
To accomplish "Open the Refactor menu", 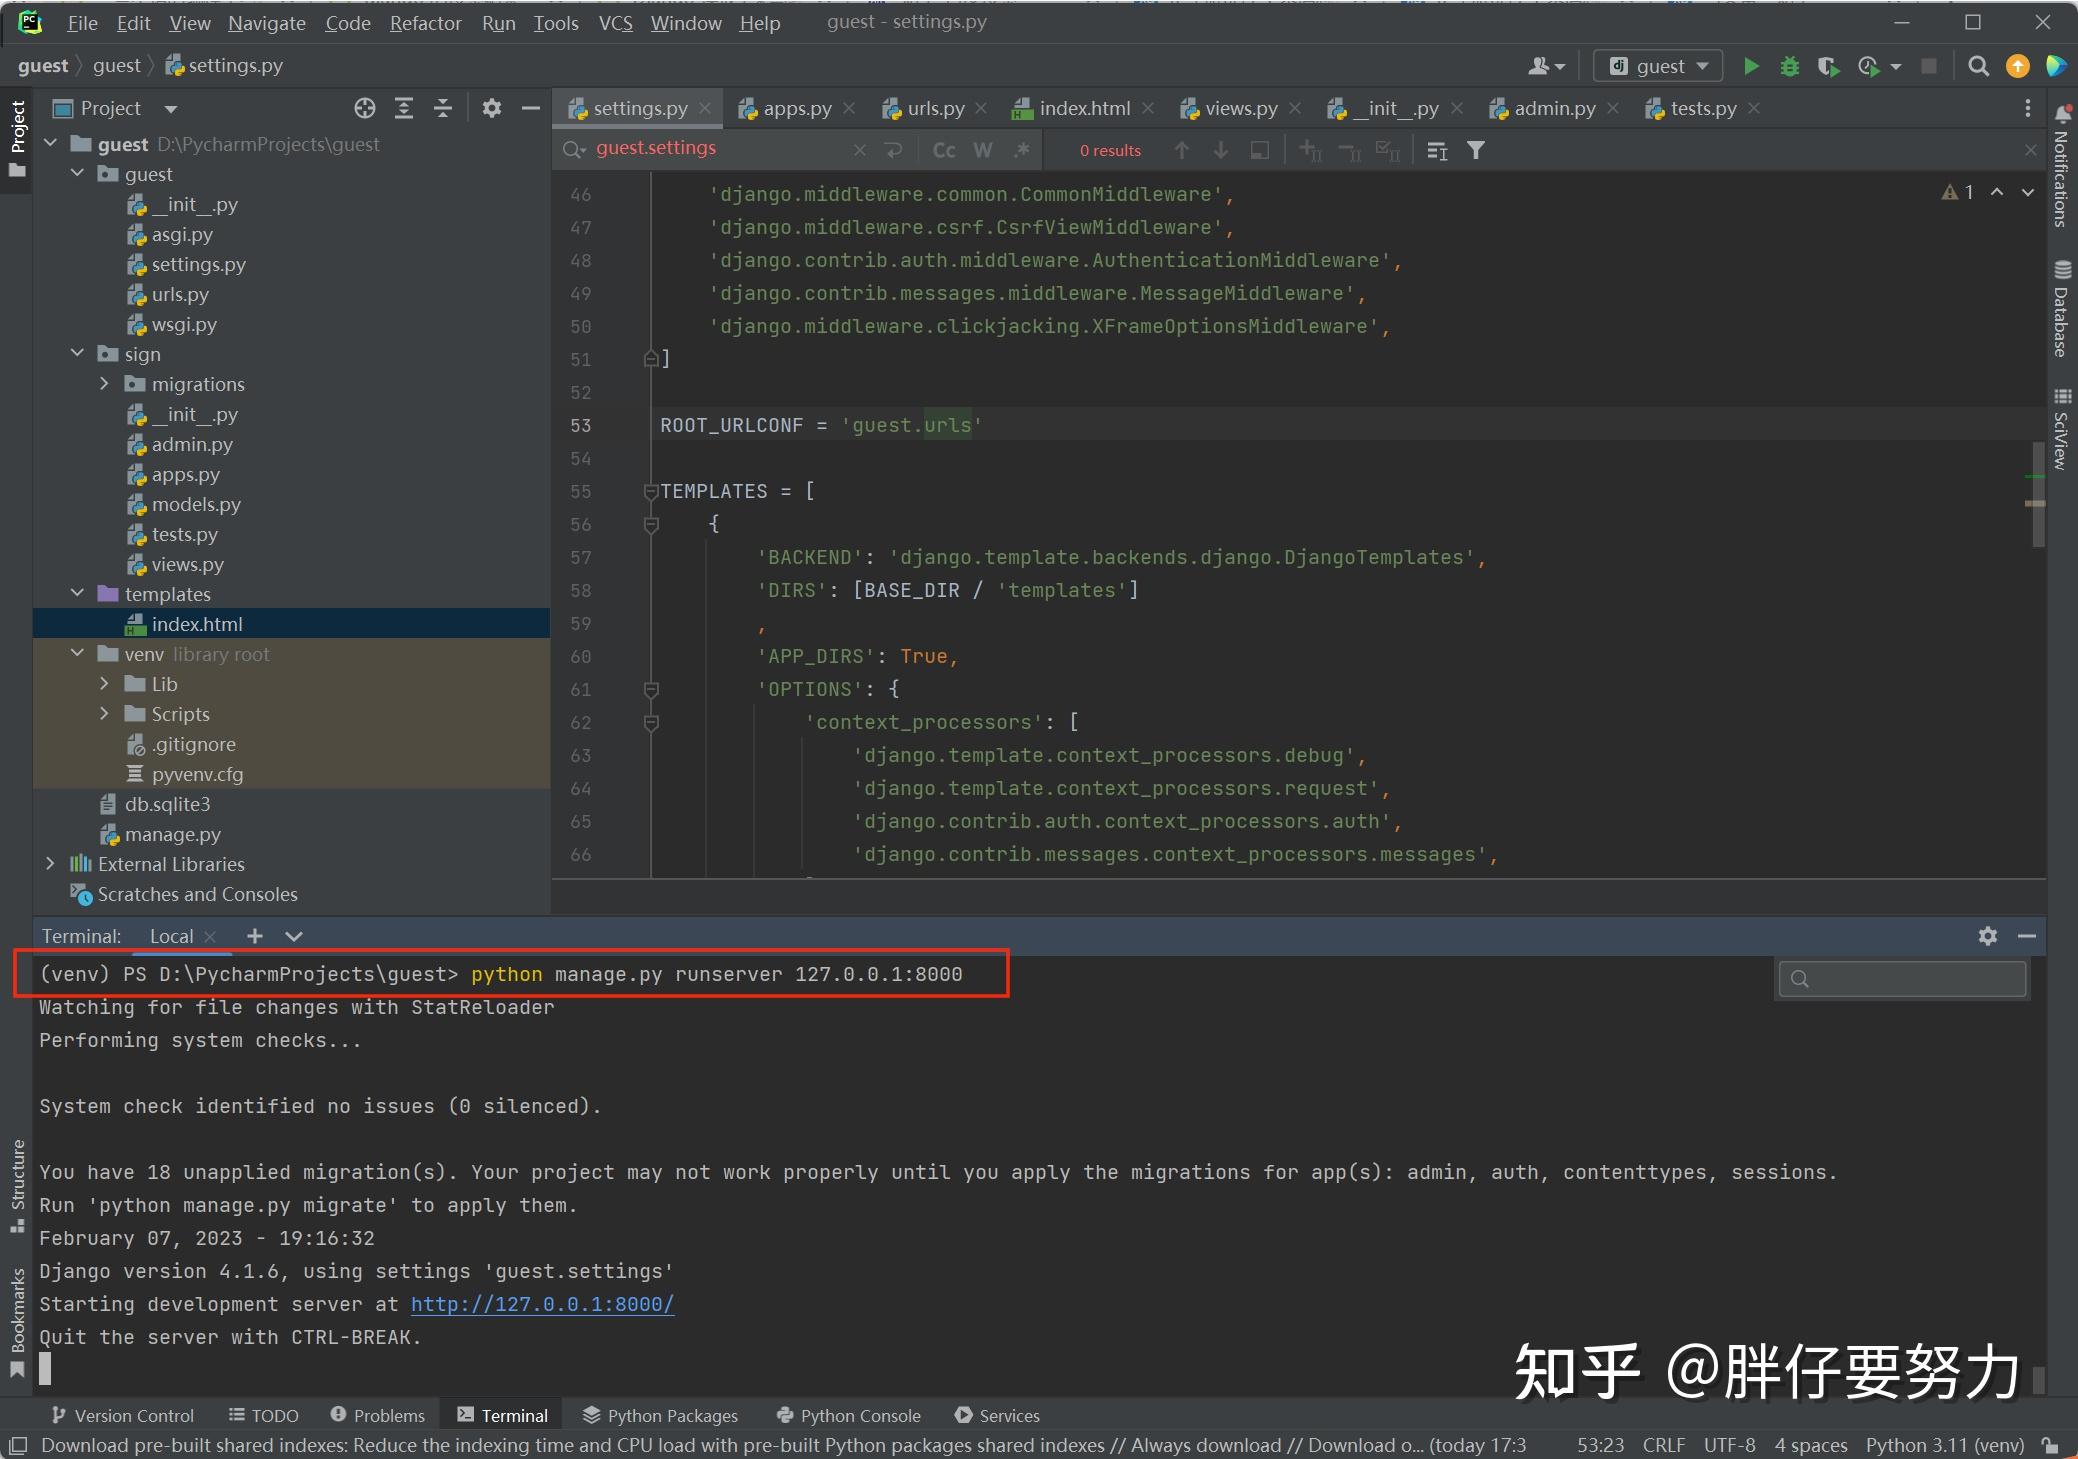I will point(425,23).
